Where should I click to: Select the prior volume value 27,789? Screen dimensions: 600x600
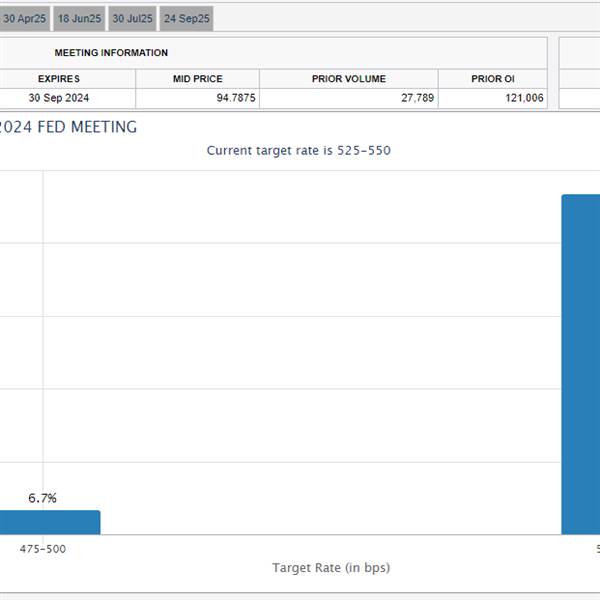tap(417, 98)
